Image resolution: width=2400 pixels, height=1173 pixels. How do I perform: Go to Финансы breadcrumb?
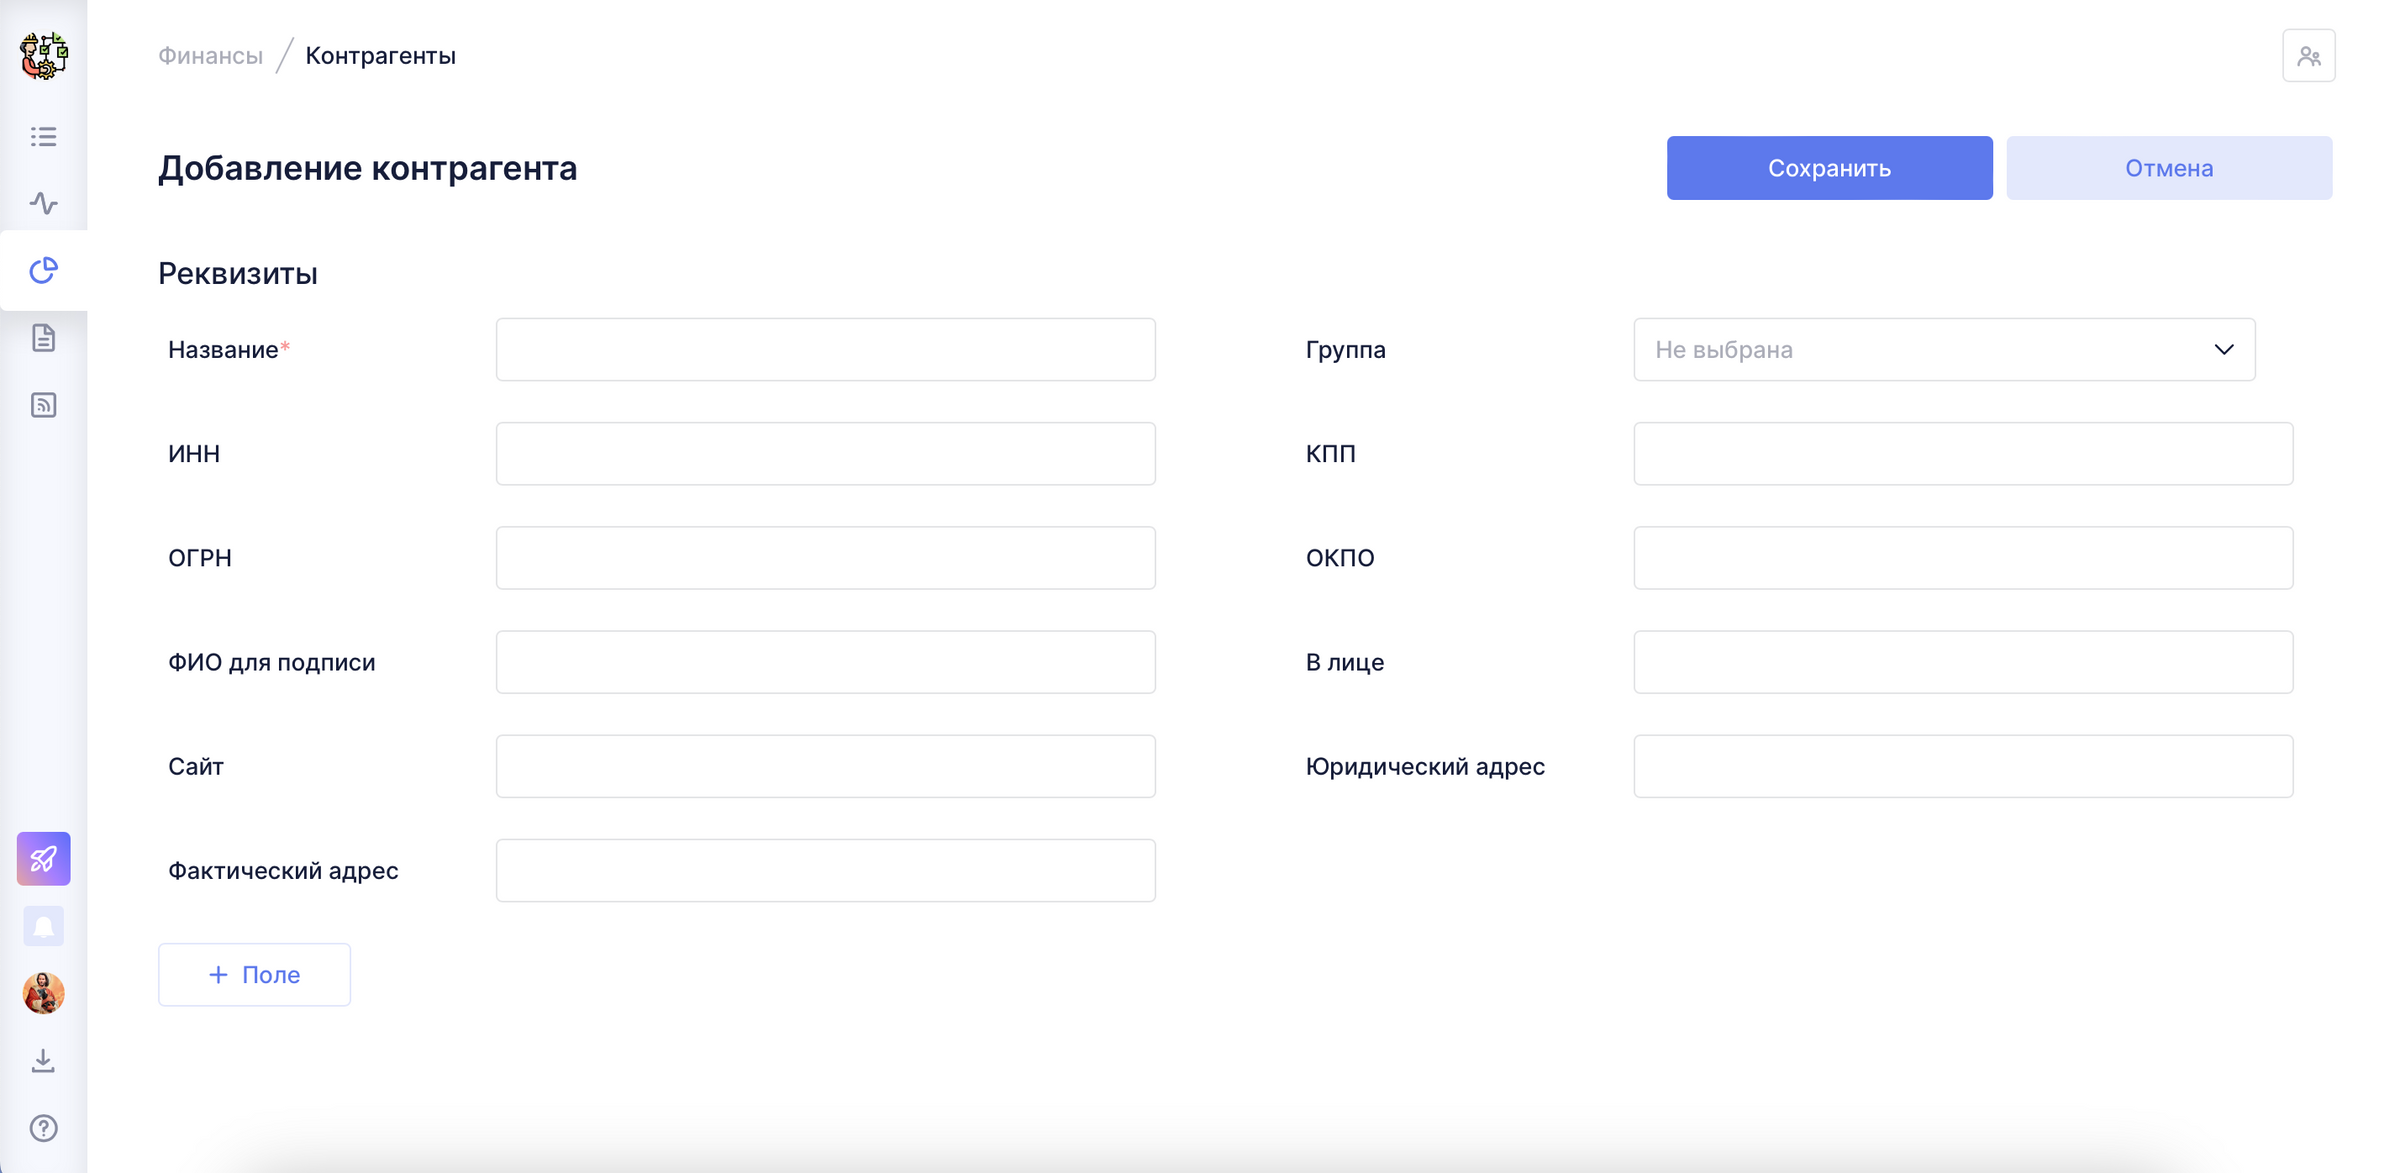211,56
